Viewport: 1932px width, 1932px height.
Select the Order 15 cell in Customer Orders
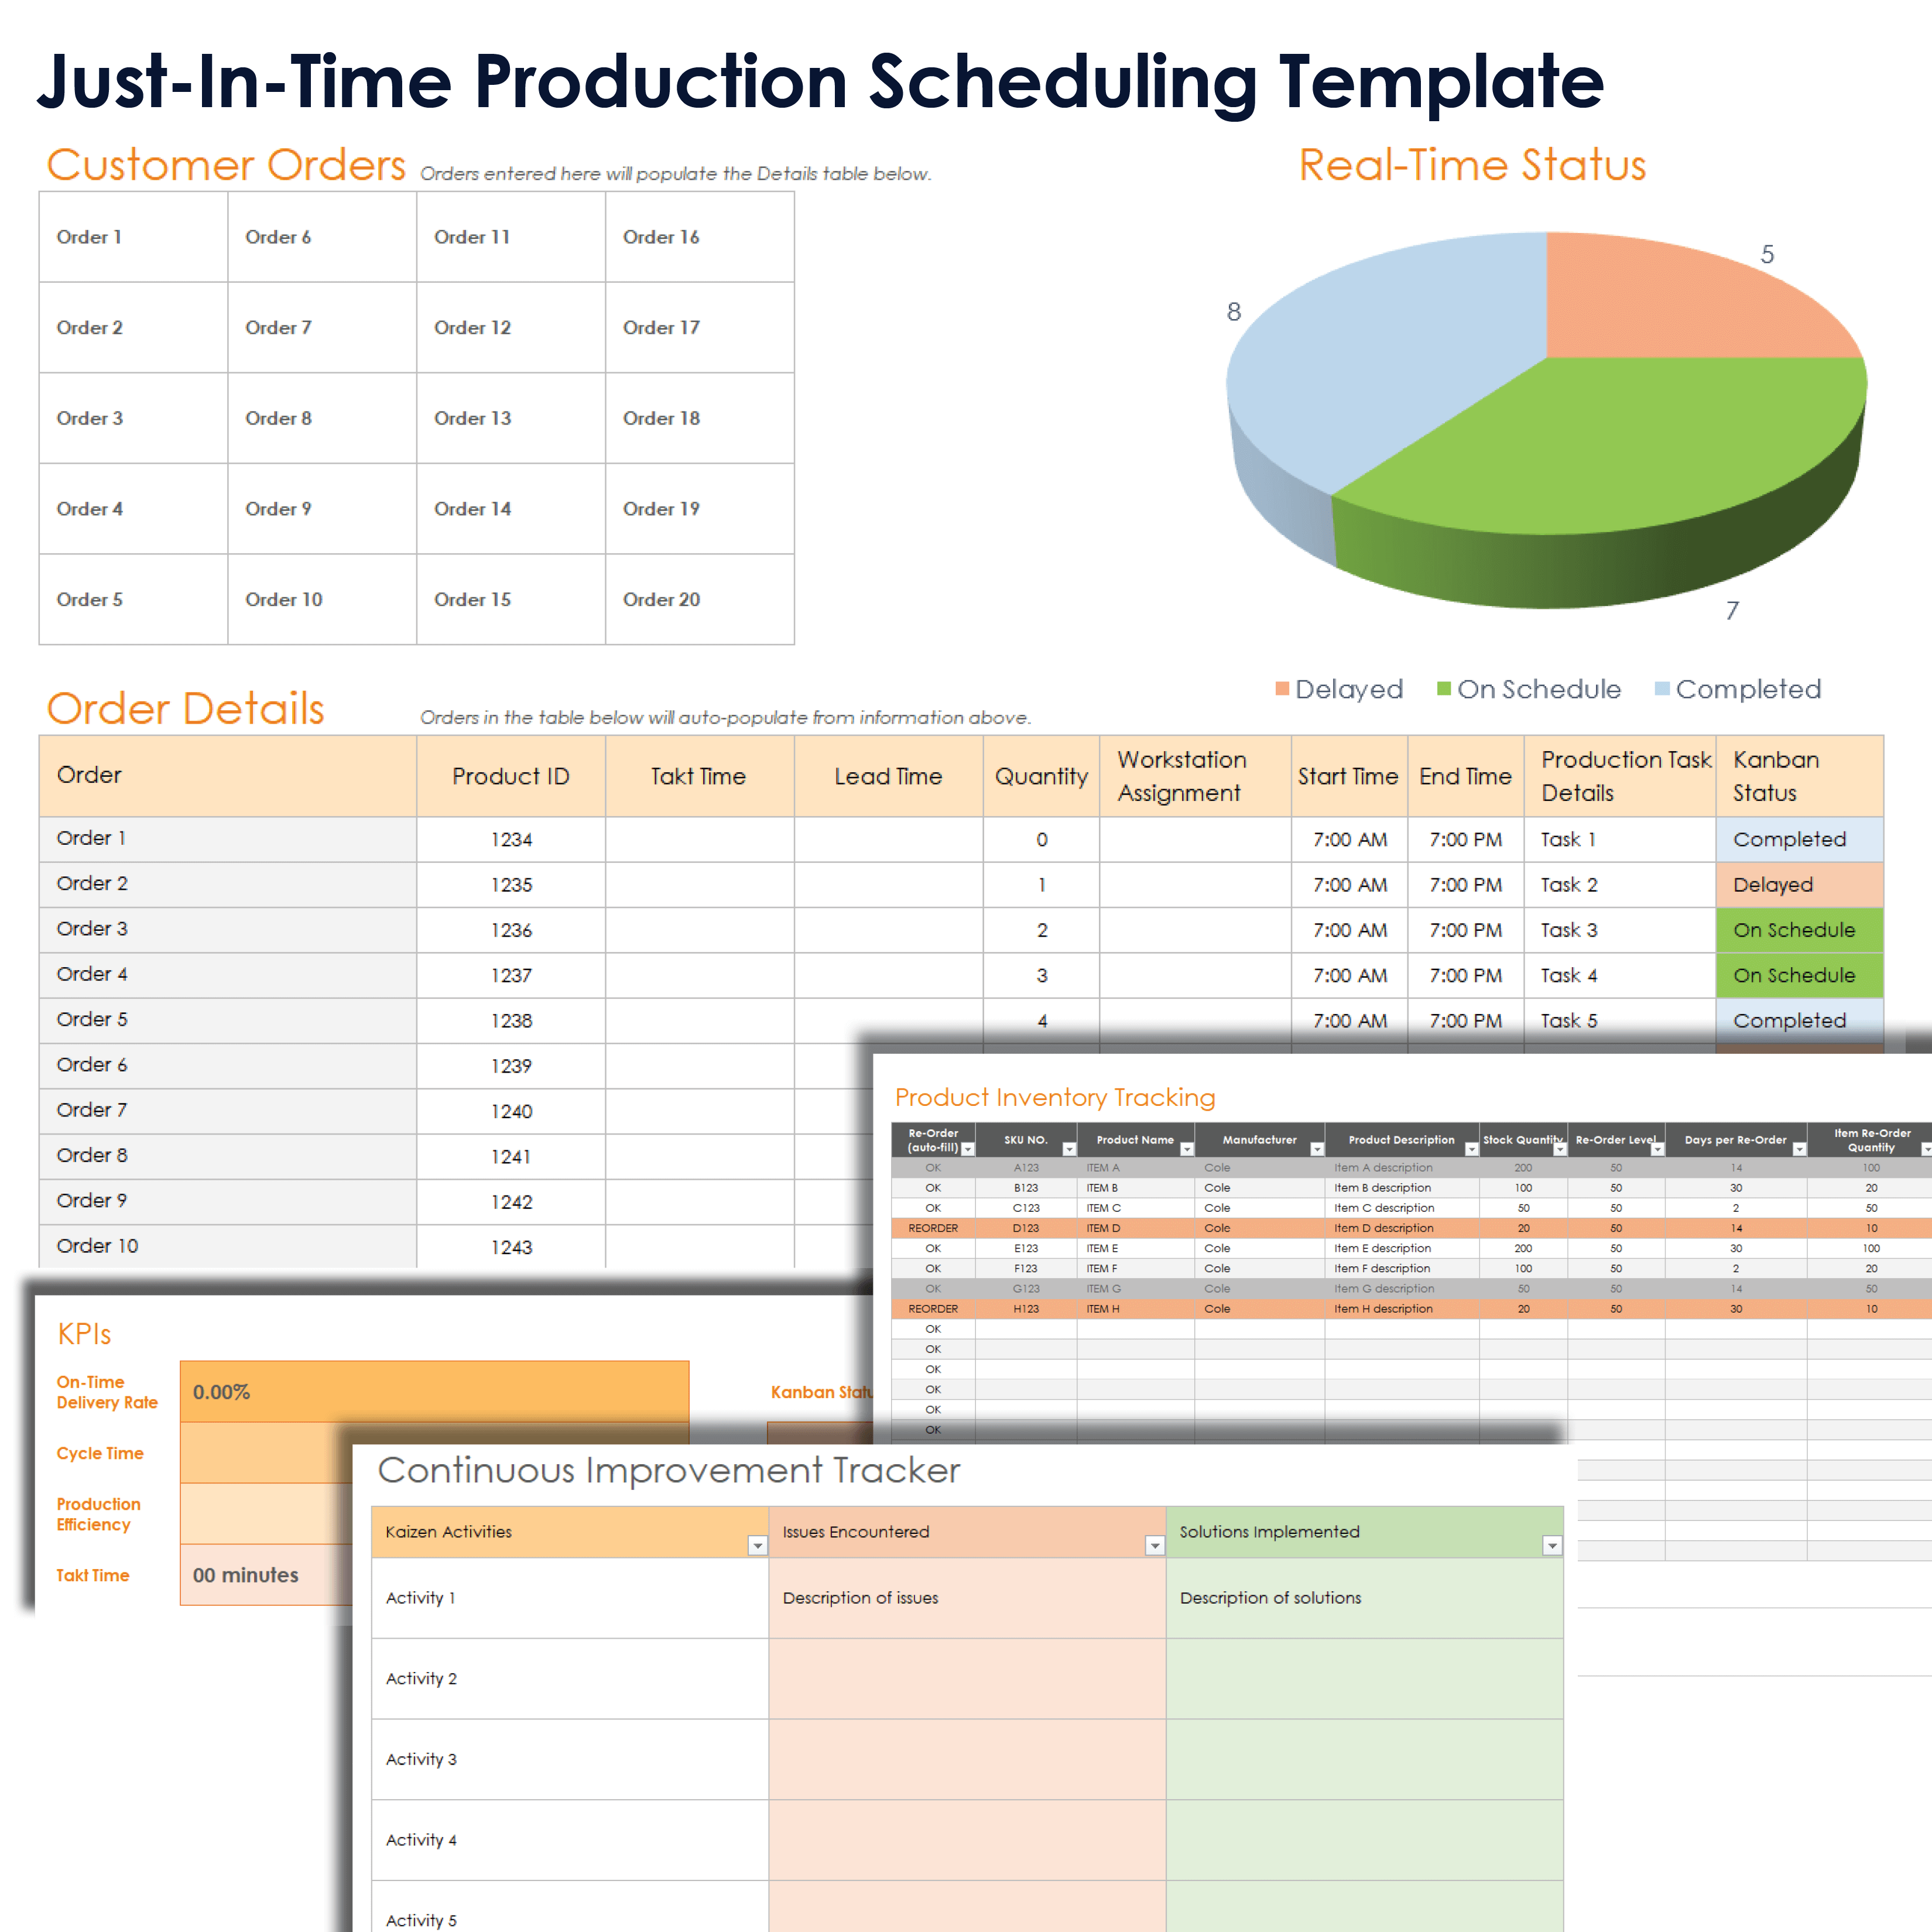pyautogui.click(x=511, y=599)
